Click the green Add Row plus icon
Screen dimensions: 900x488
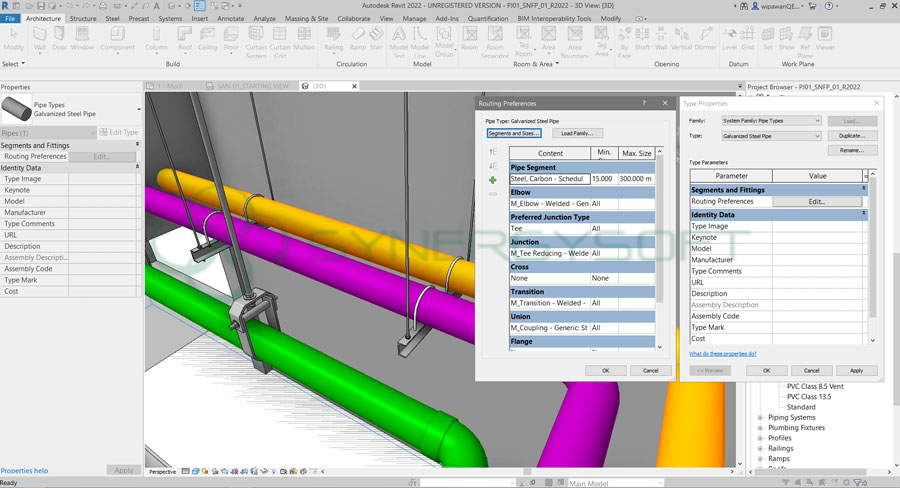pyautogui.click(x=492, y=180)
